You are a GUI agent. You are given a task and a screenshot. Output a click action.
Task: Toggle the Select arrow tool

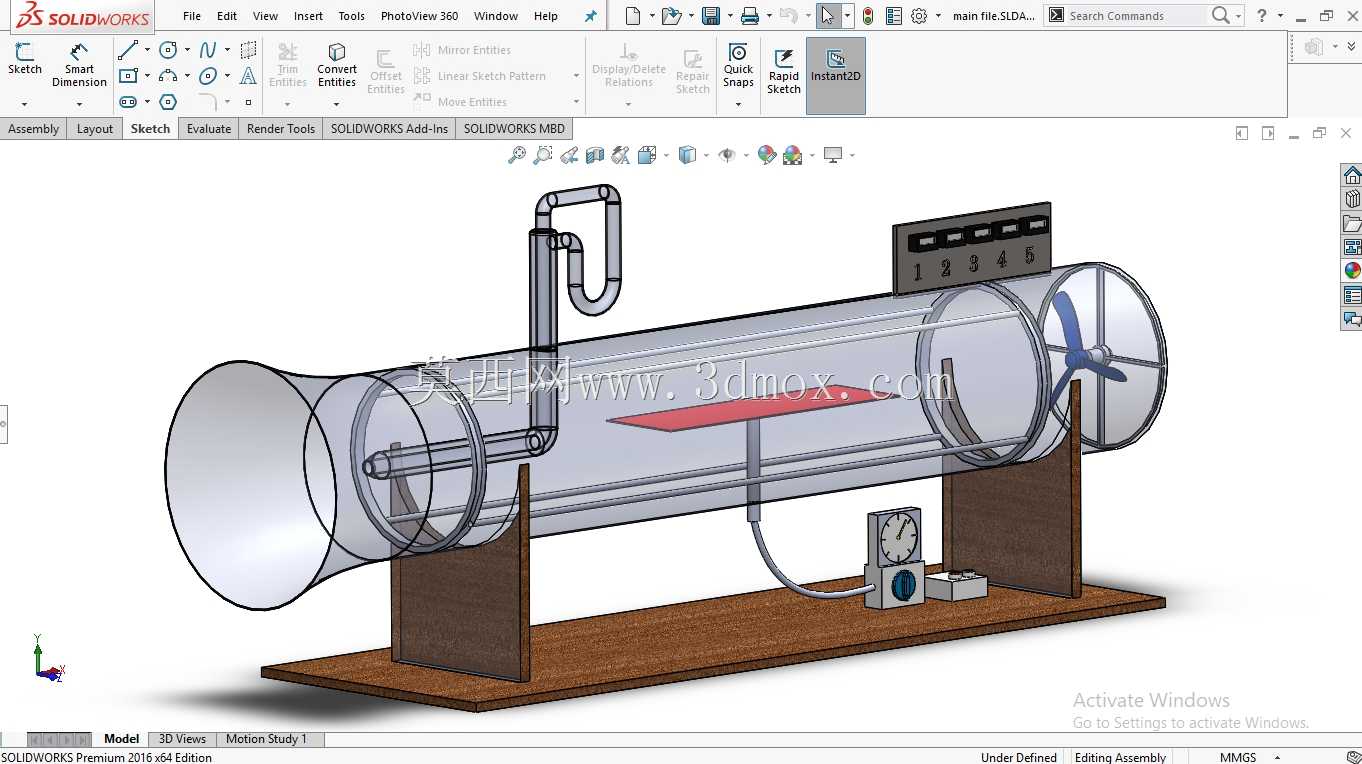click(x=827, y=16)
